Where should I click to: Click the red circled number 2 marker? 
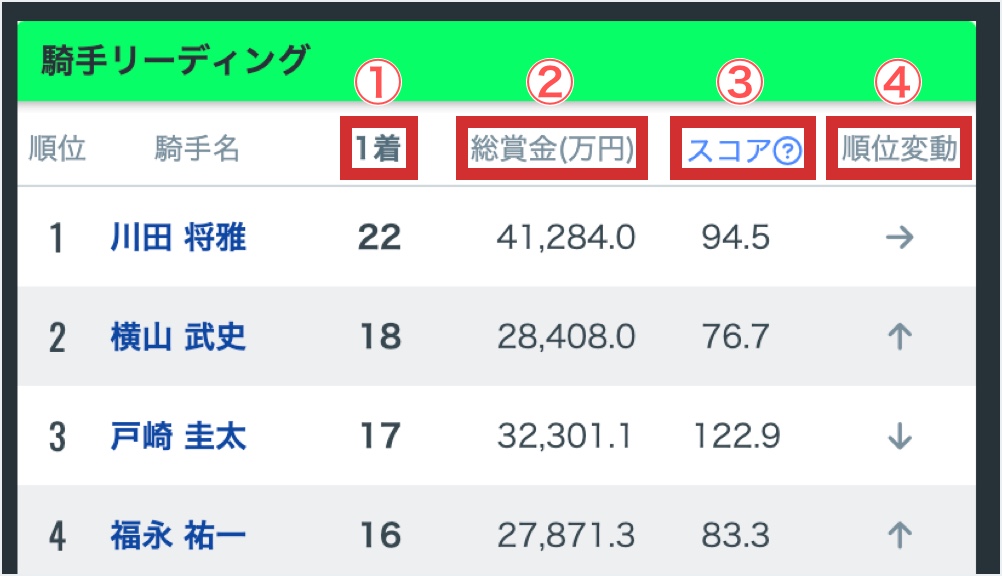pos(550,84)
